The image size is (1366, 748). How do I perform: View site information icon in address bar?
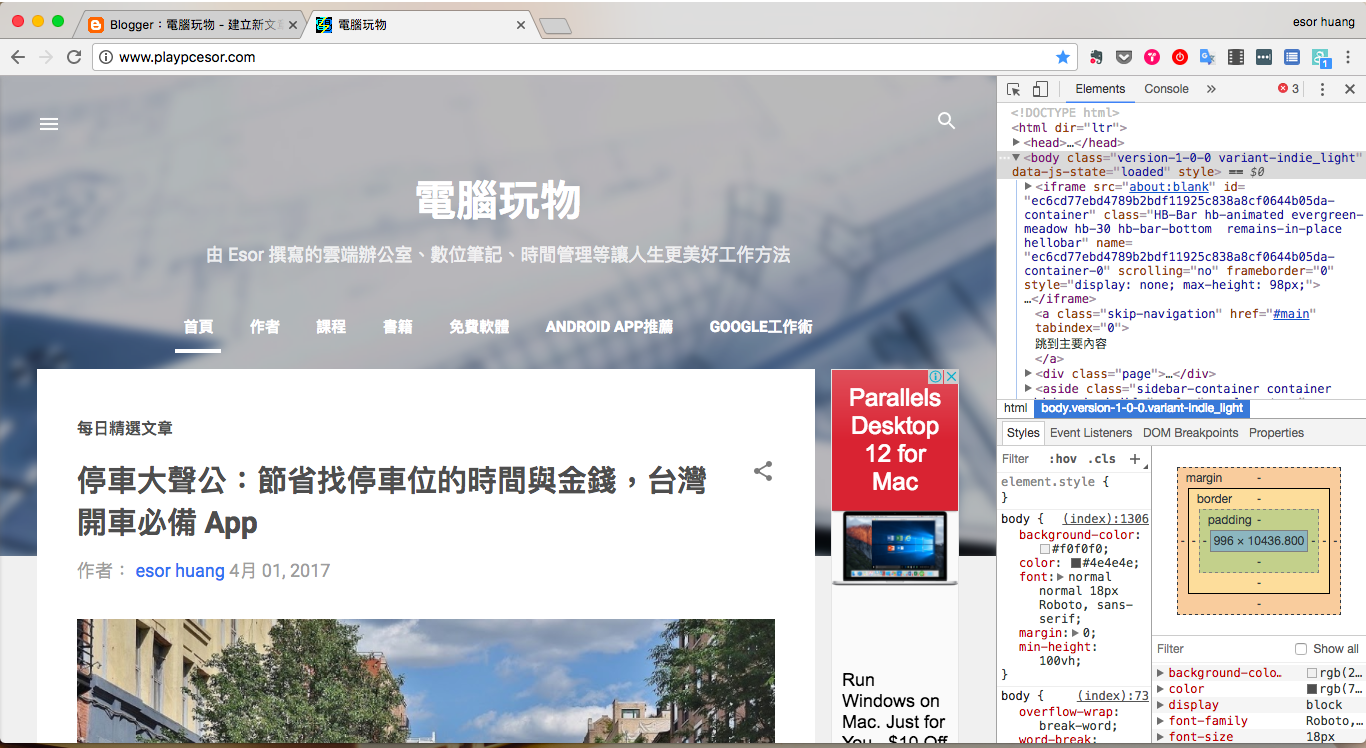click(106, 57)
